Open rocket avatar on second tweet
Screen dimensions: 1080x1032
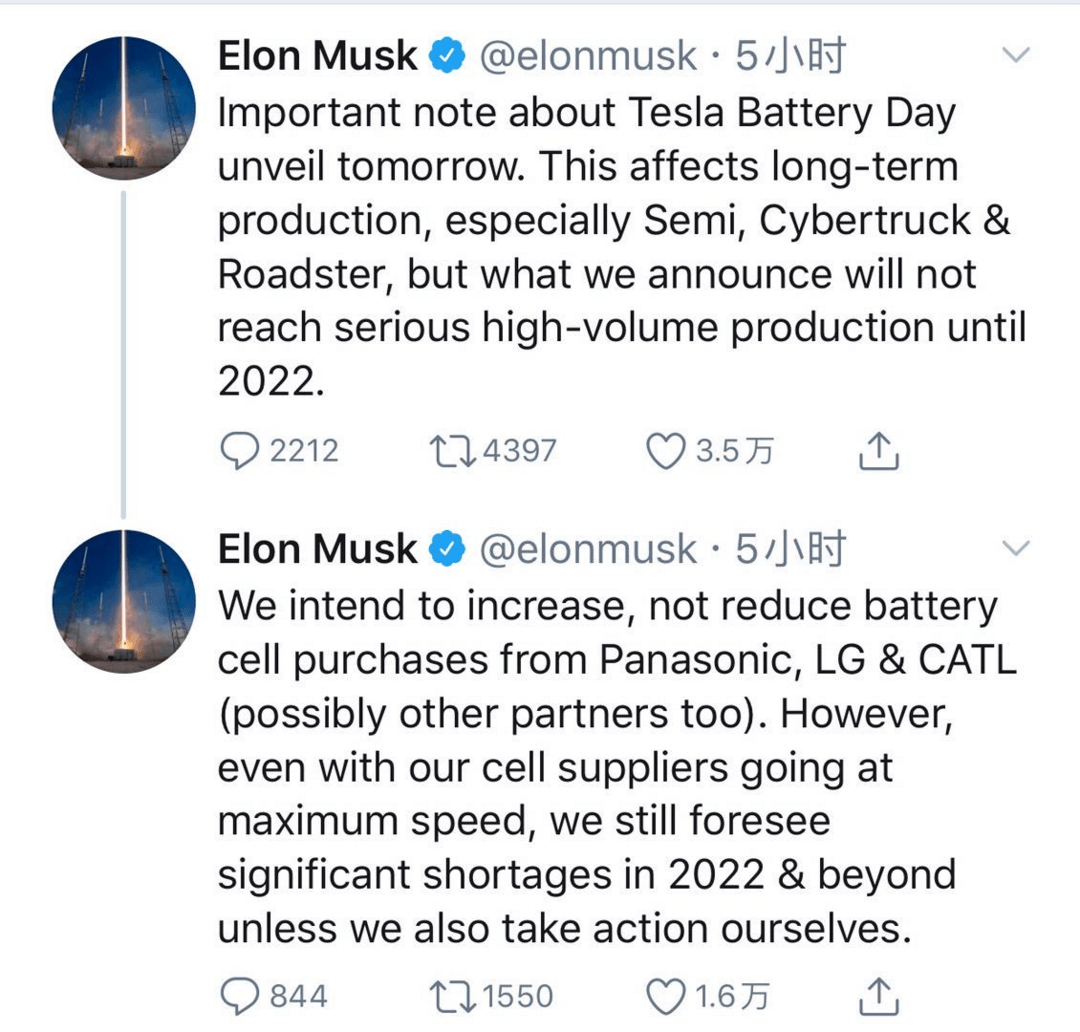tap(124, 601)
